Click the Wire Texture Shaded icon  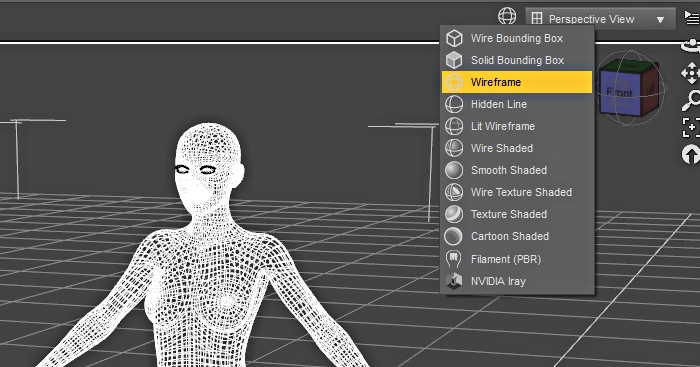(454, 192)
